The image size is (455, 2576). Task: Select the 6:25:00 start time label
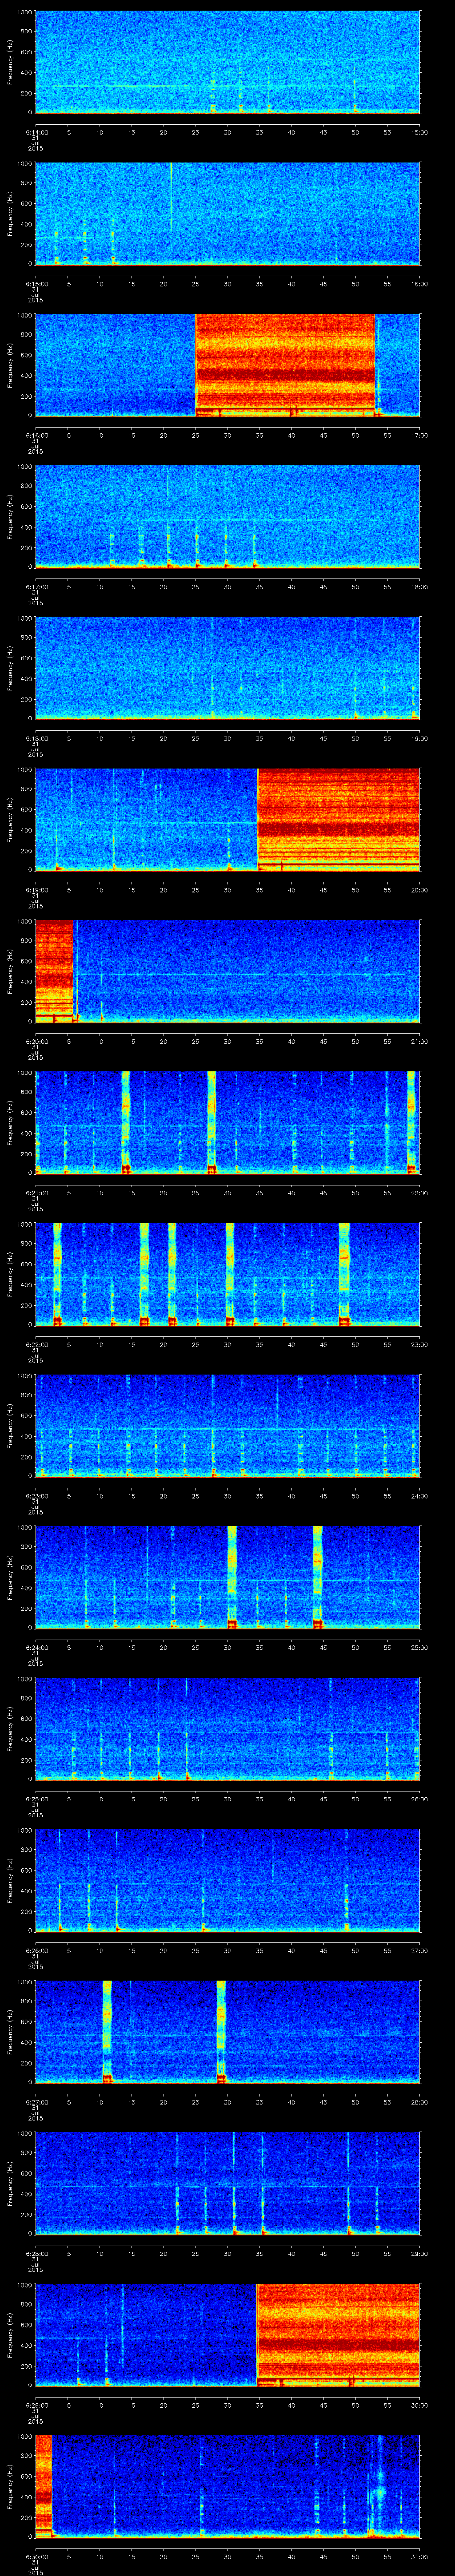point(35,1799)
